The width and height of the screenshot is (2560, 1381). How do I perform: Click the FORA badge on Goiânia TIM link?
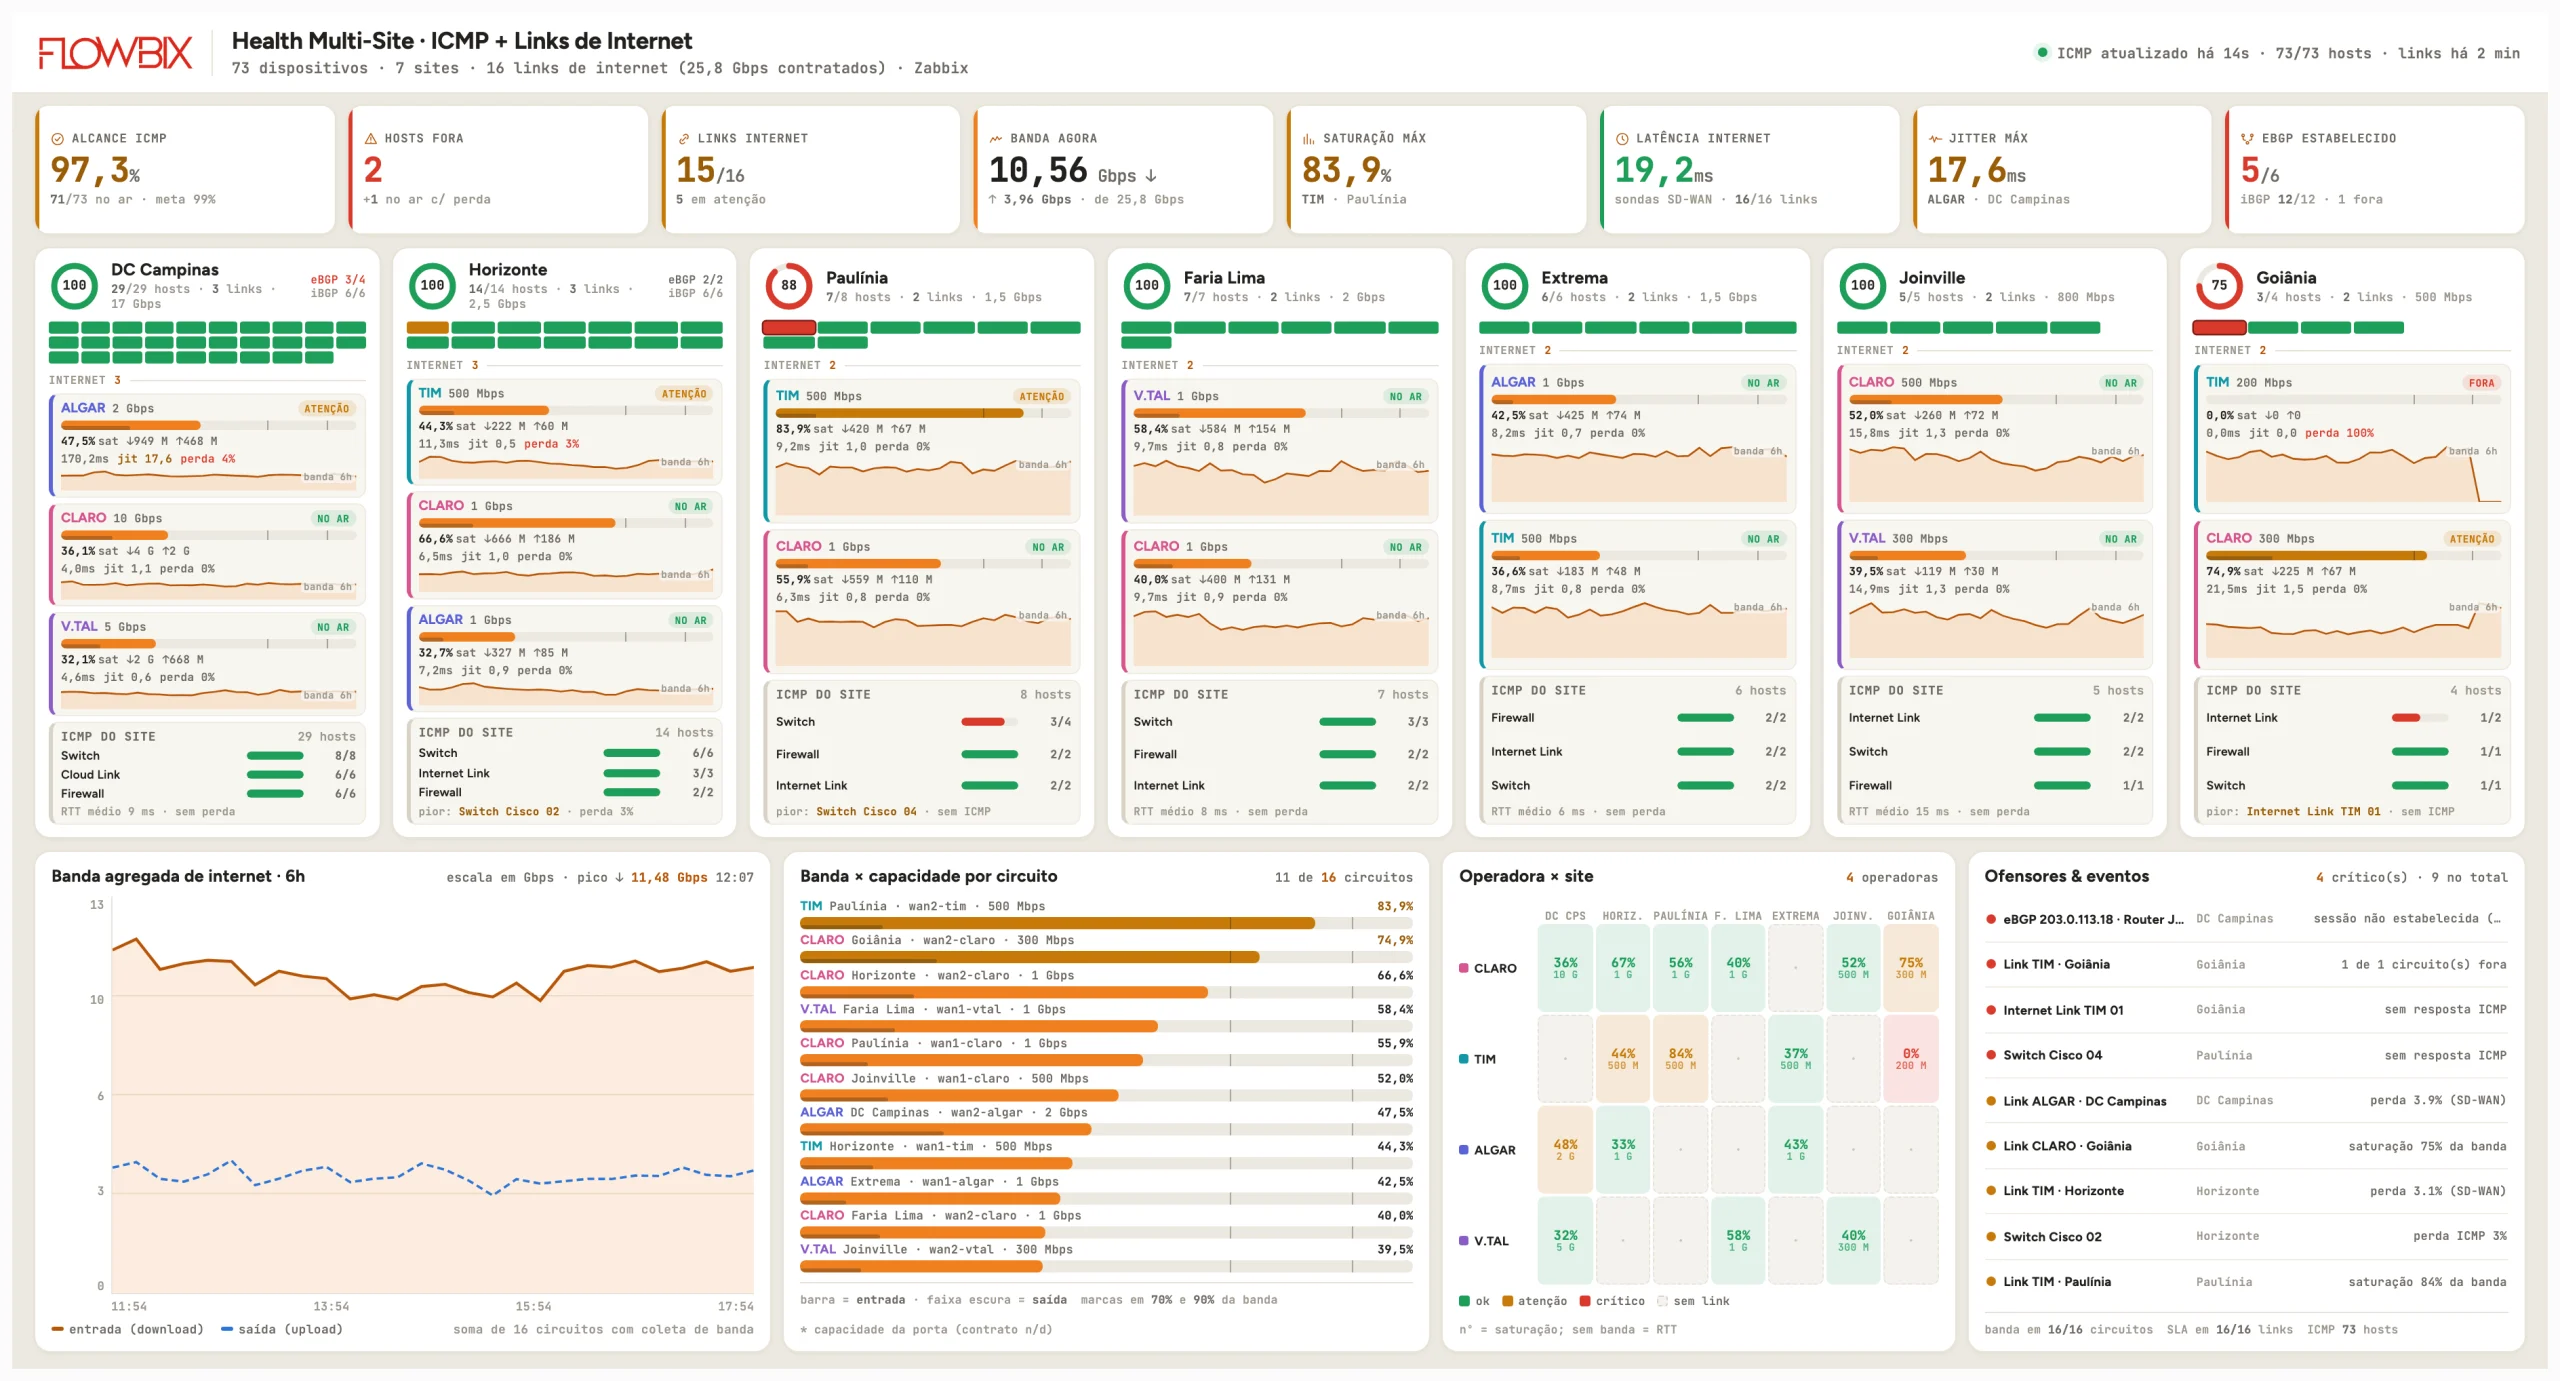2481,383
